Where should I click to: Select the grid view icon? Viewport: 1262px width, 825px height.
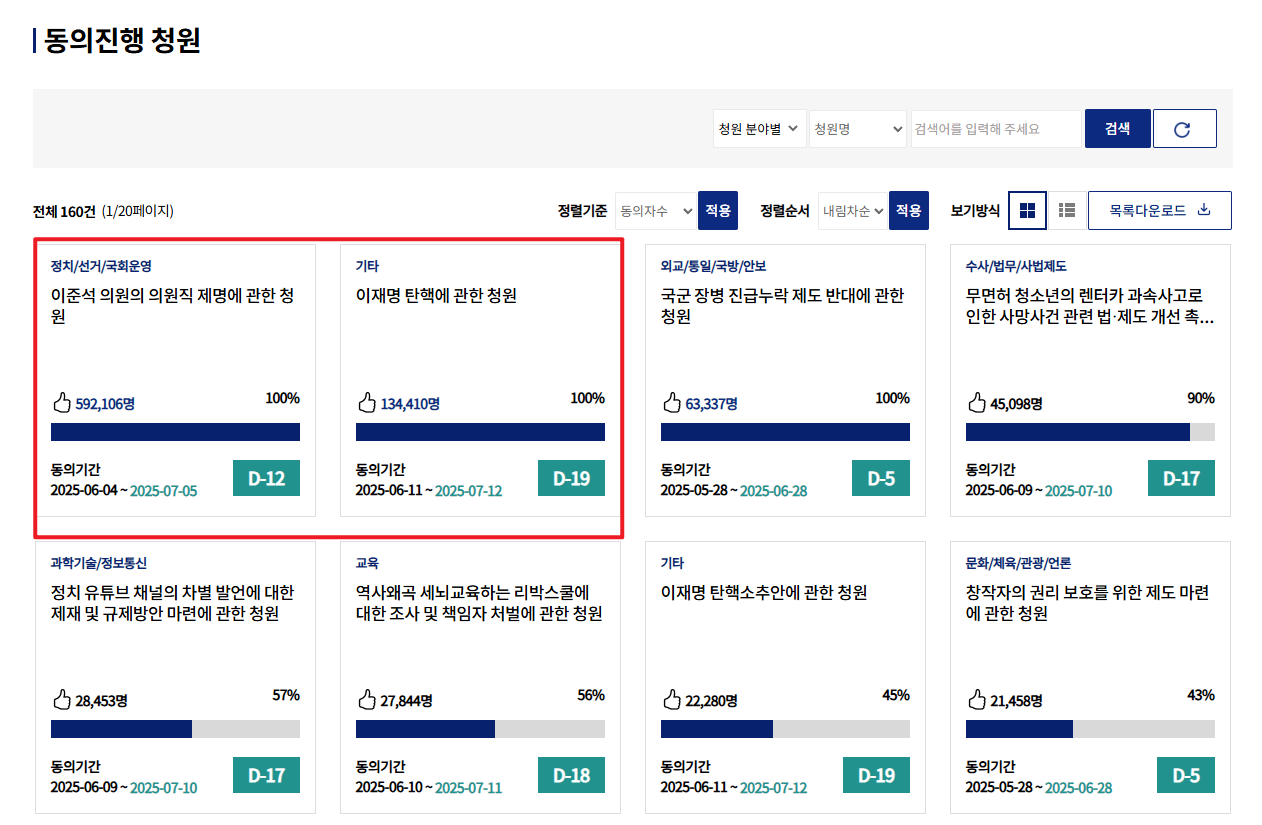pyautogui.click(x=1027, y=210)
